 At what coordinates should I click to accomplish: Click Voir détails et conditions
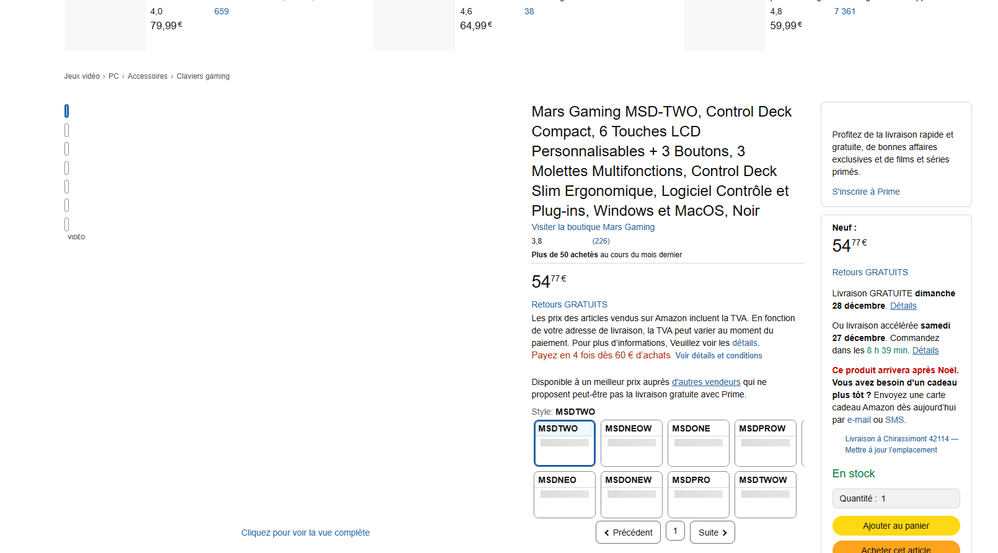pyautogui.click(x=718, y=355)
